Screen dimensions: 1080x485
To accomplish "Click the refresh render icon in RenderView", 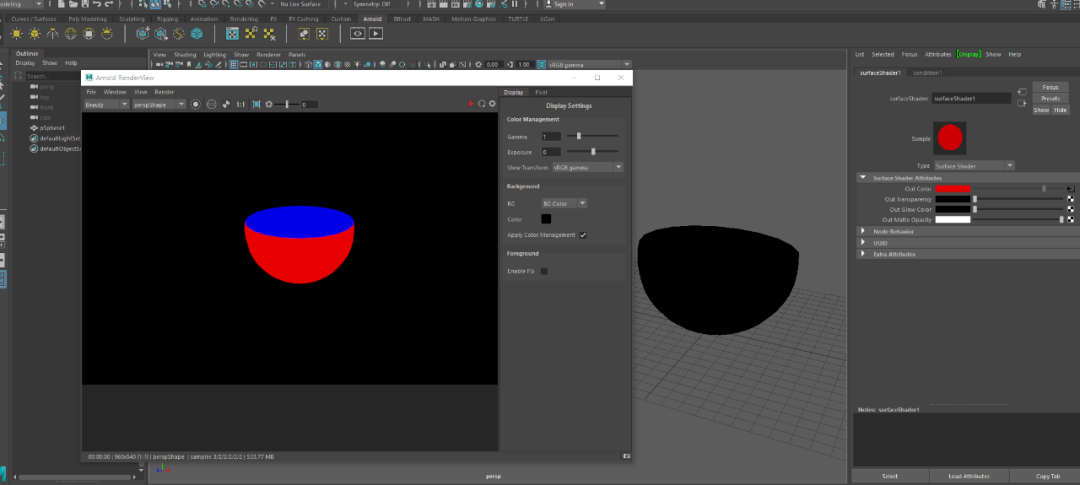I will [x=481, y=104].
